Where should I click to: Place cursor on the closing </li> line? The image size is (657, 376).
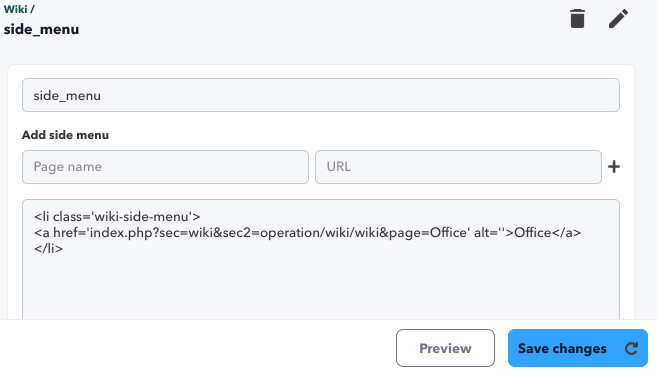(x=48, y=249)
